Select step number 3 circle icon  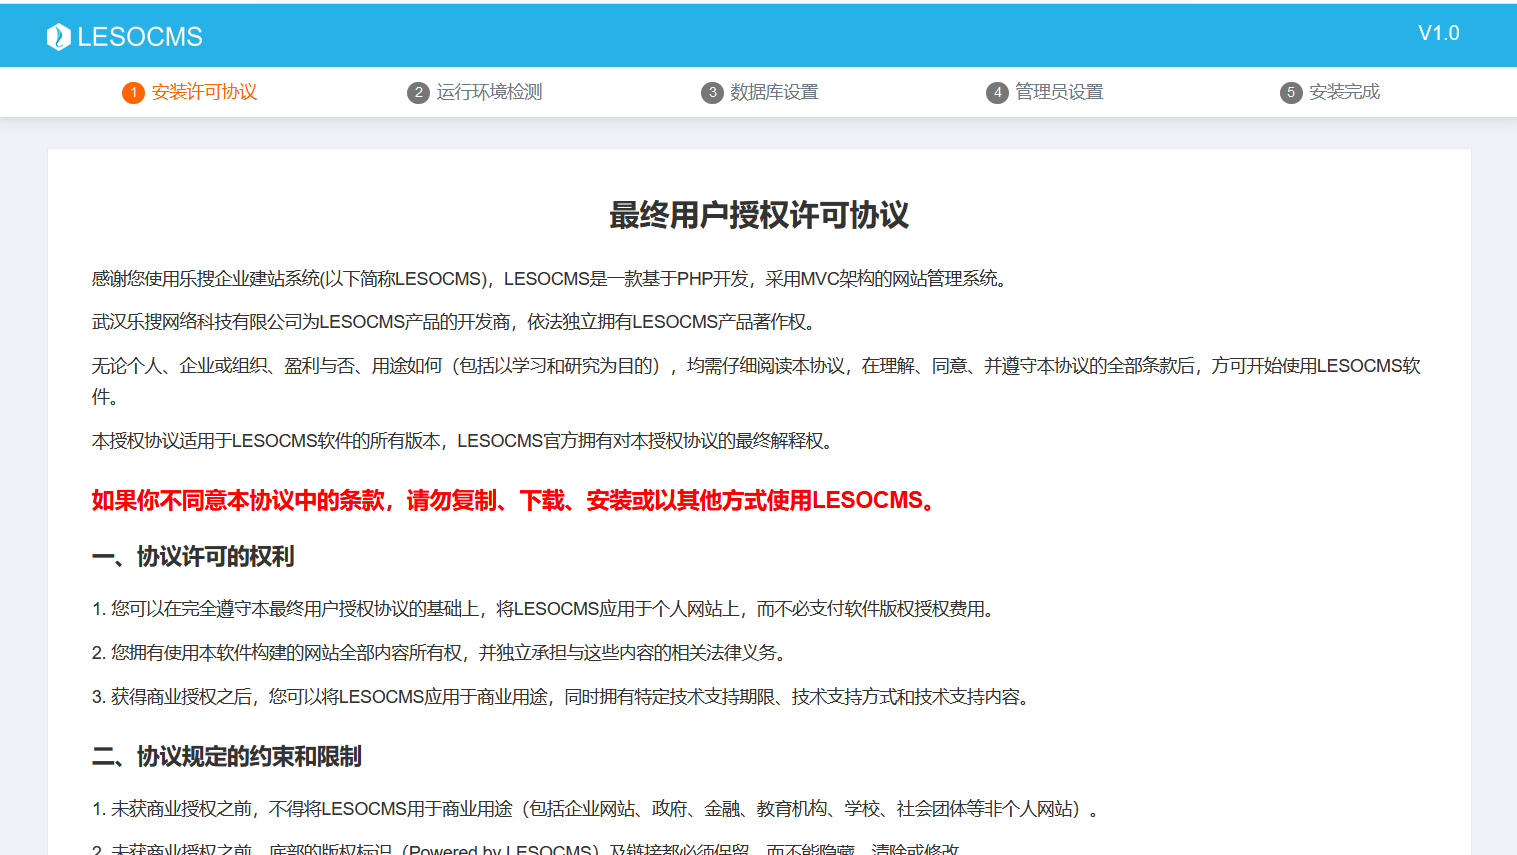click(x=712, y=93)
